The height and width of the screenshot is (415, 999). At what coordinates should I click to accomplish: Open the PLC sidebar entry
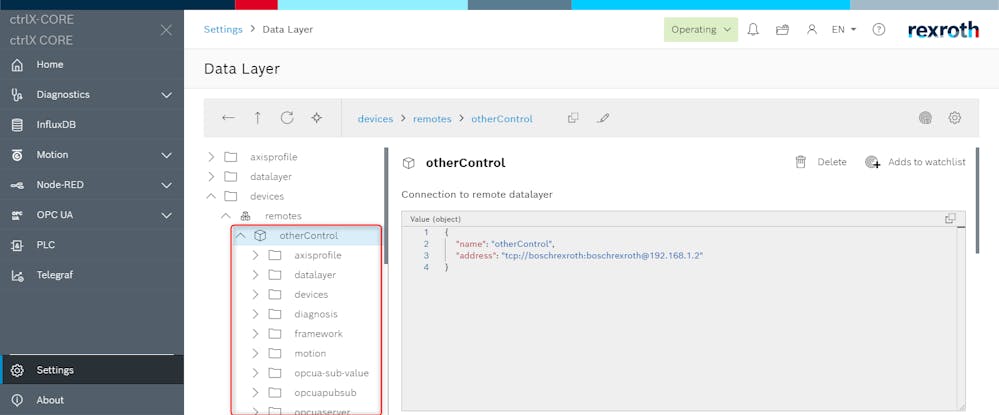pos(92,245)
